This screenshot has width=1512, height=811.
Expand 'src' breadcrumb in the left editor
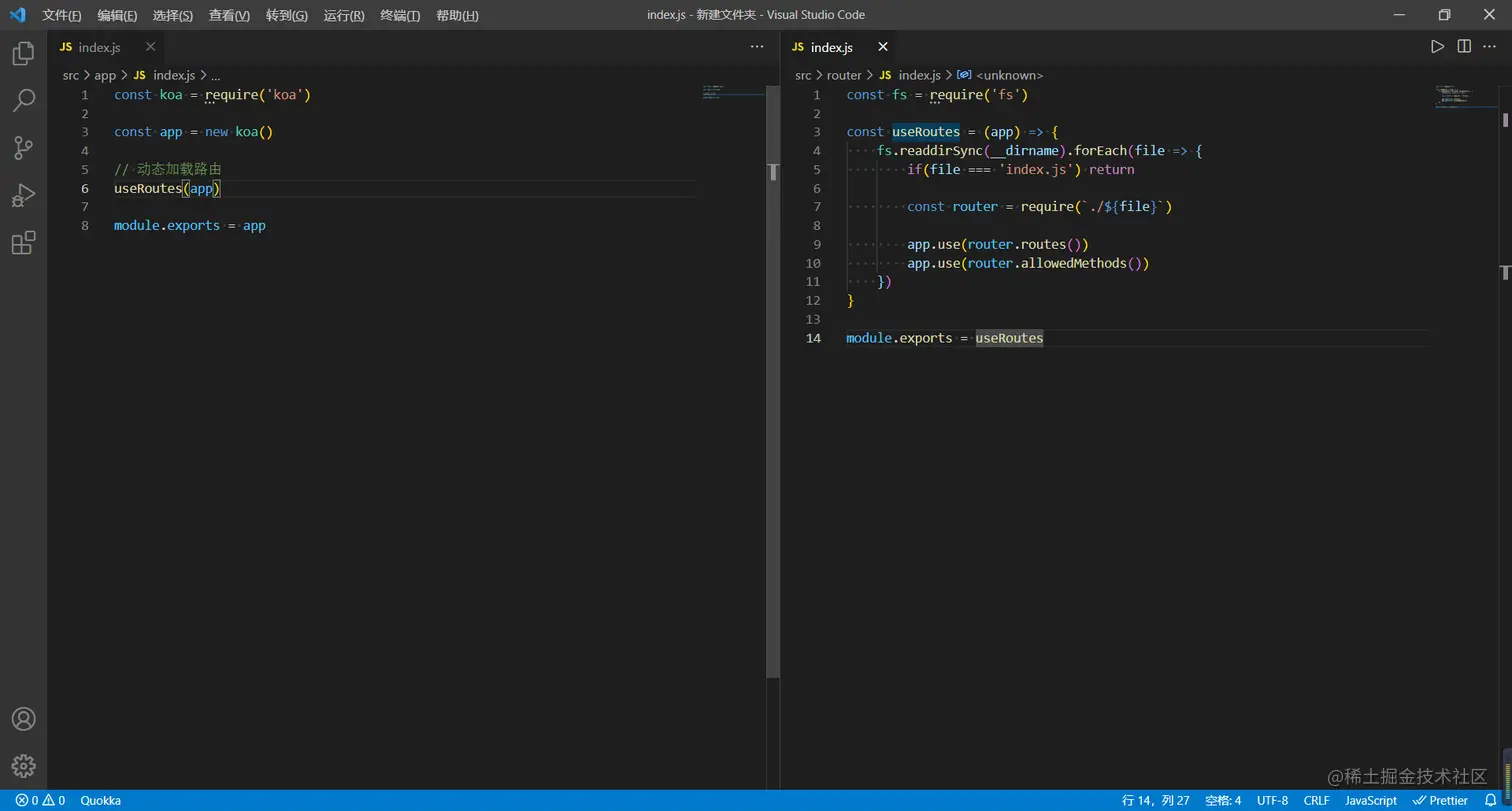70,75
